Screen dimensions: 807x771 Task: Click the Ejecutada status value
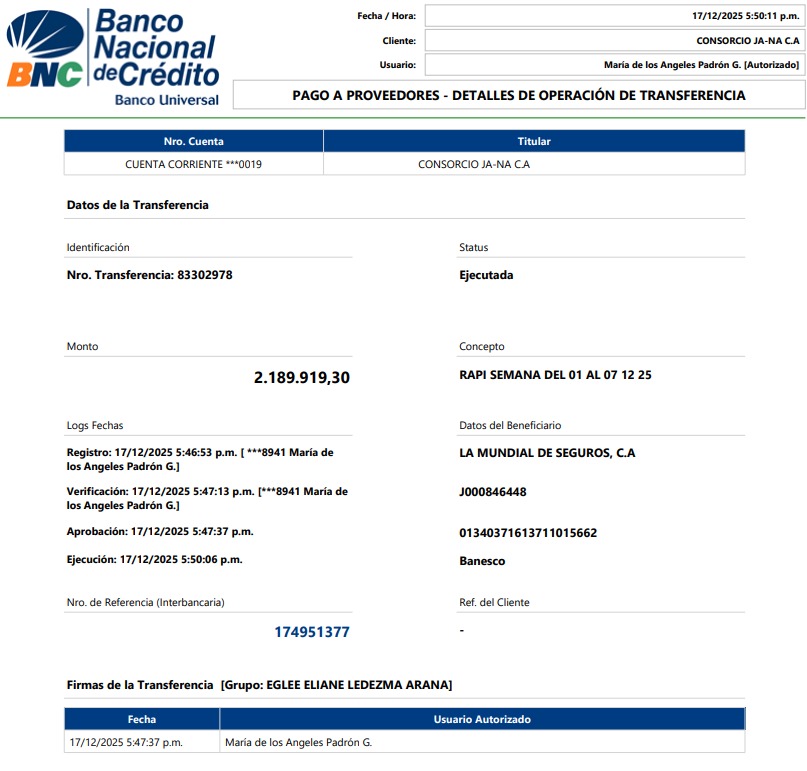click(x=486, y=275)
